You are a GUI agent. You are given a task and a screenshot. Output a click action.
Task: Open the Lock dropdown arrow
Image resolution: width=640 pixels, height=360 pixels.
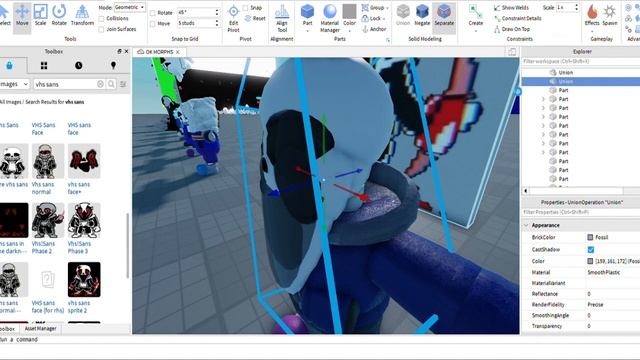click(384, 19)
